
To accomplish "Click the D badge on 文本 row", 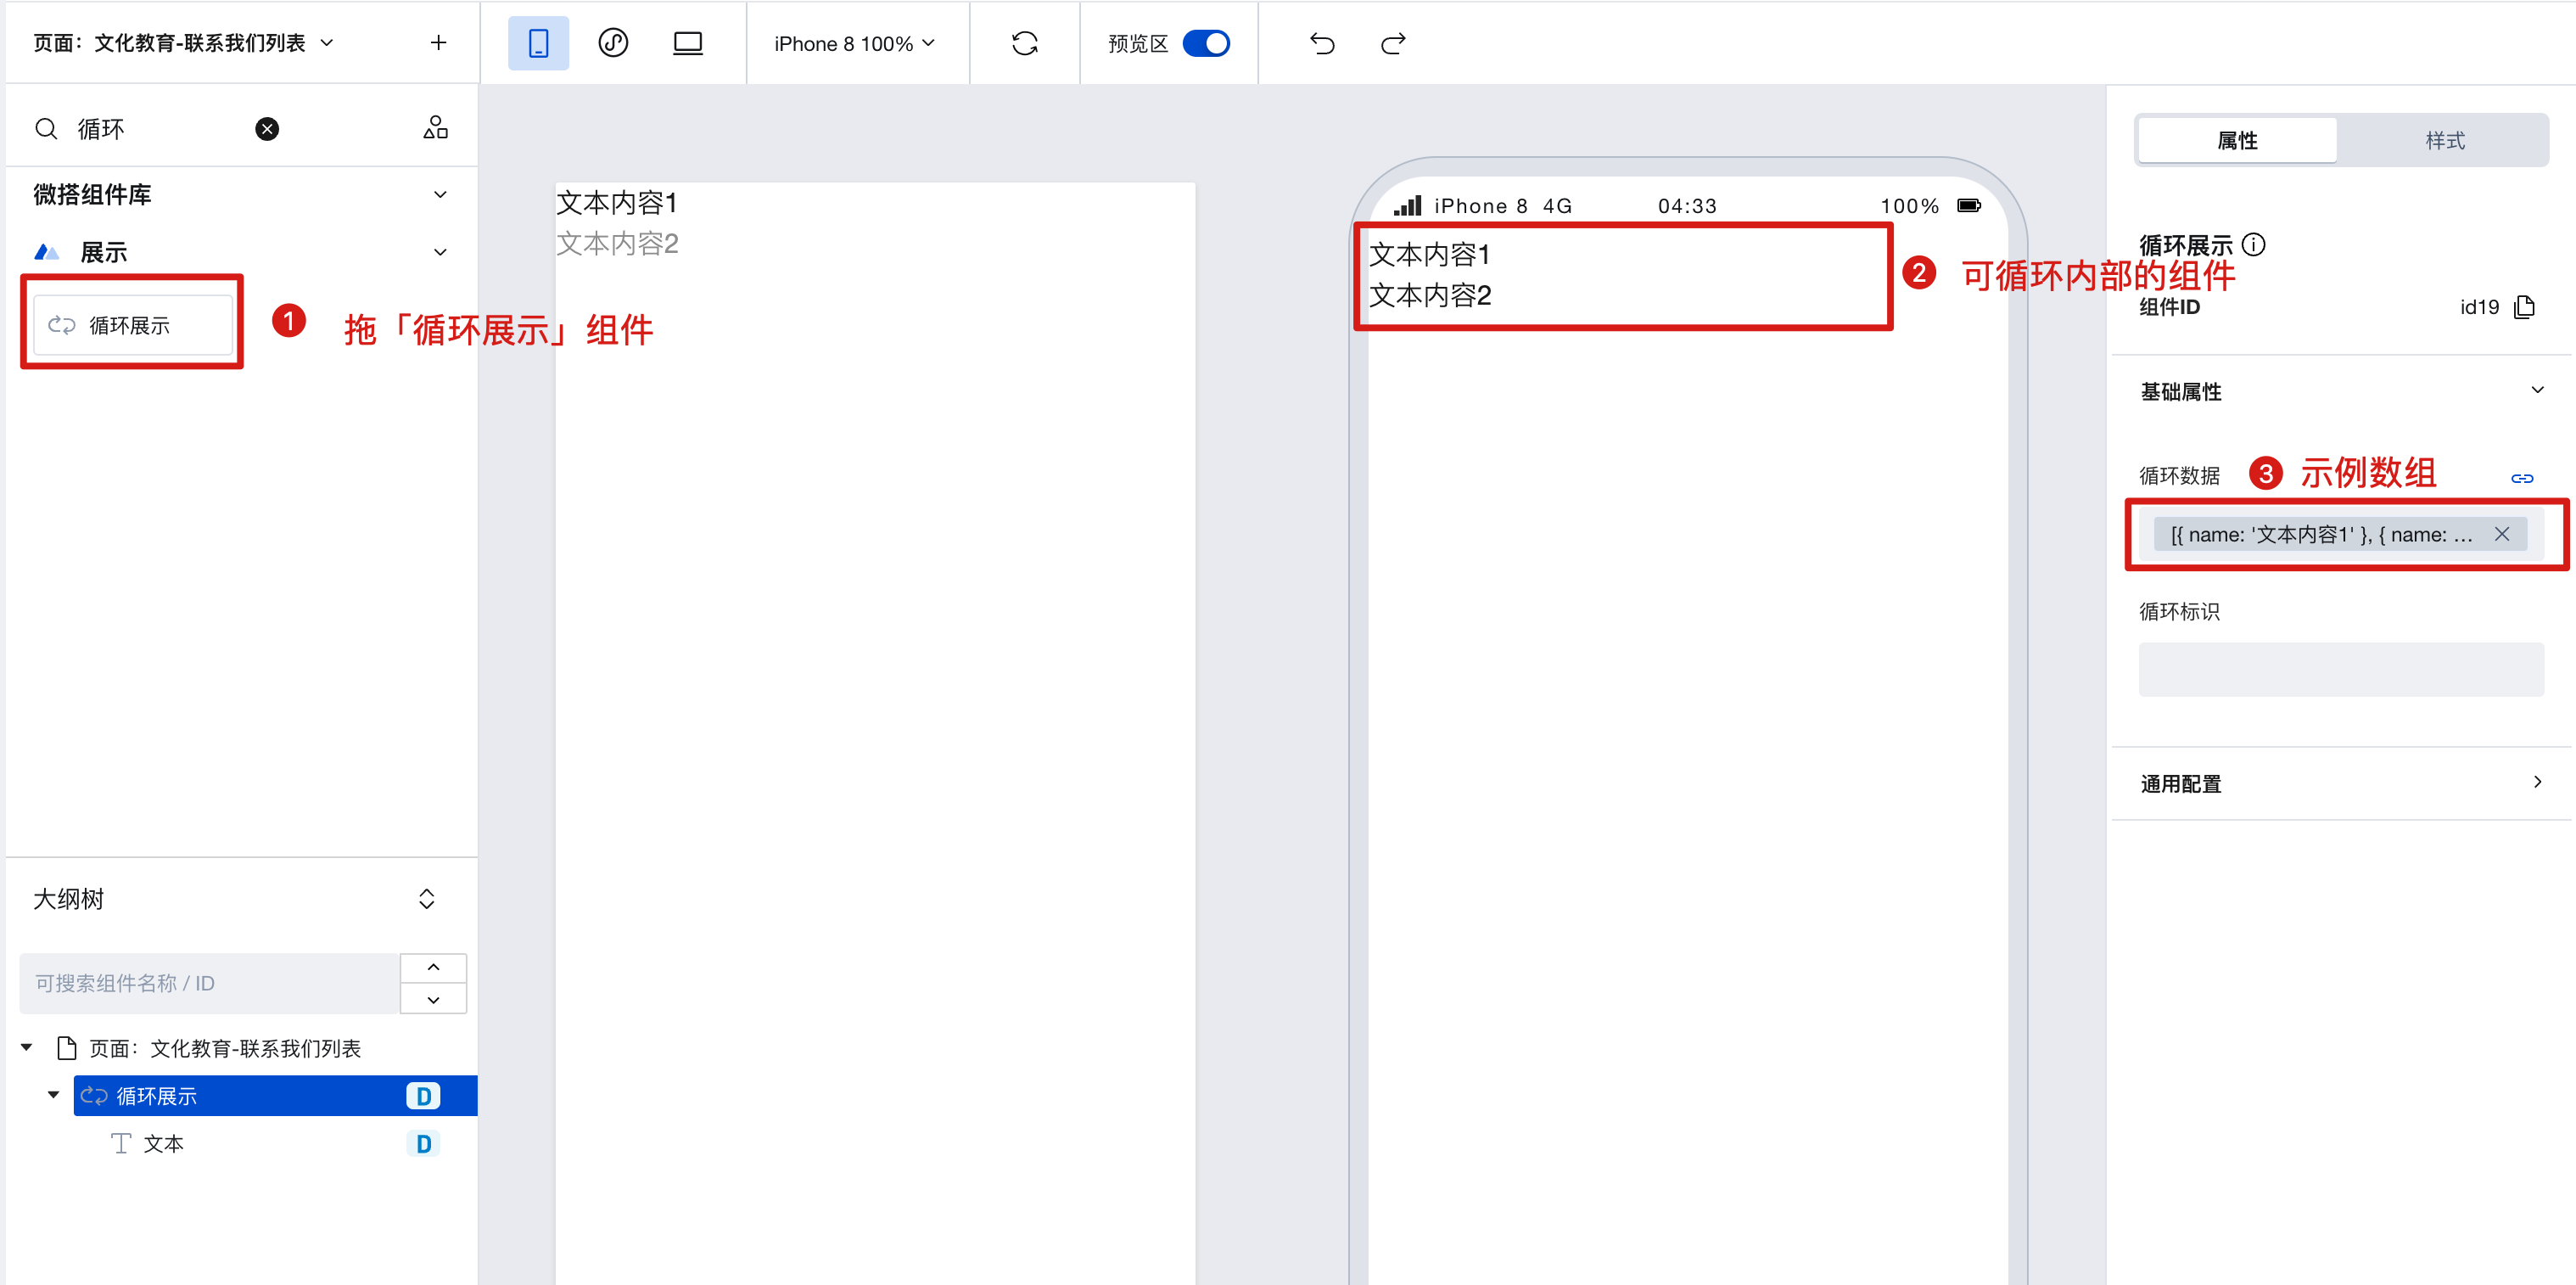I will click(x=423, y=1143).
